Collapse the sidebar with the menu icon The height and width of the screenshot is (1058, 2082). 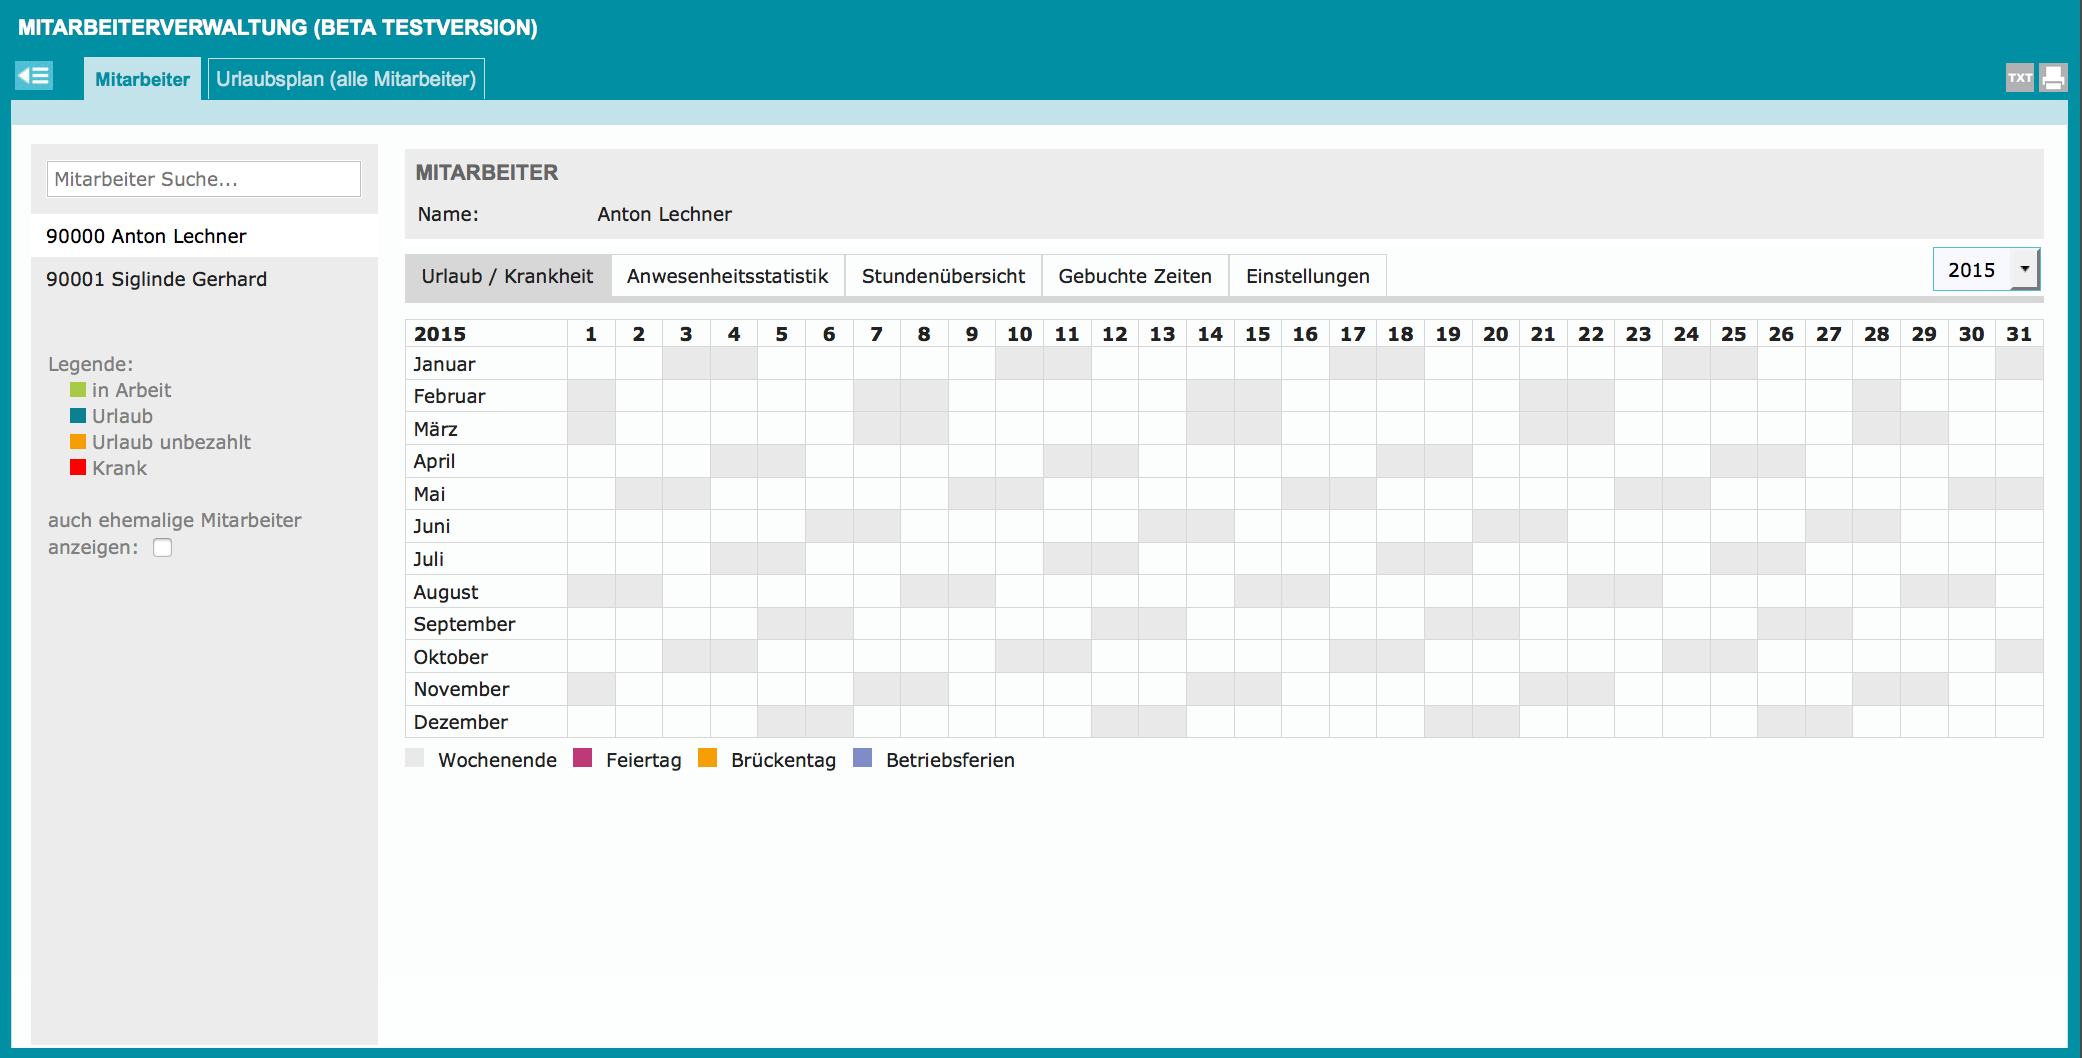point(34,76)
